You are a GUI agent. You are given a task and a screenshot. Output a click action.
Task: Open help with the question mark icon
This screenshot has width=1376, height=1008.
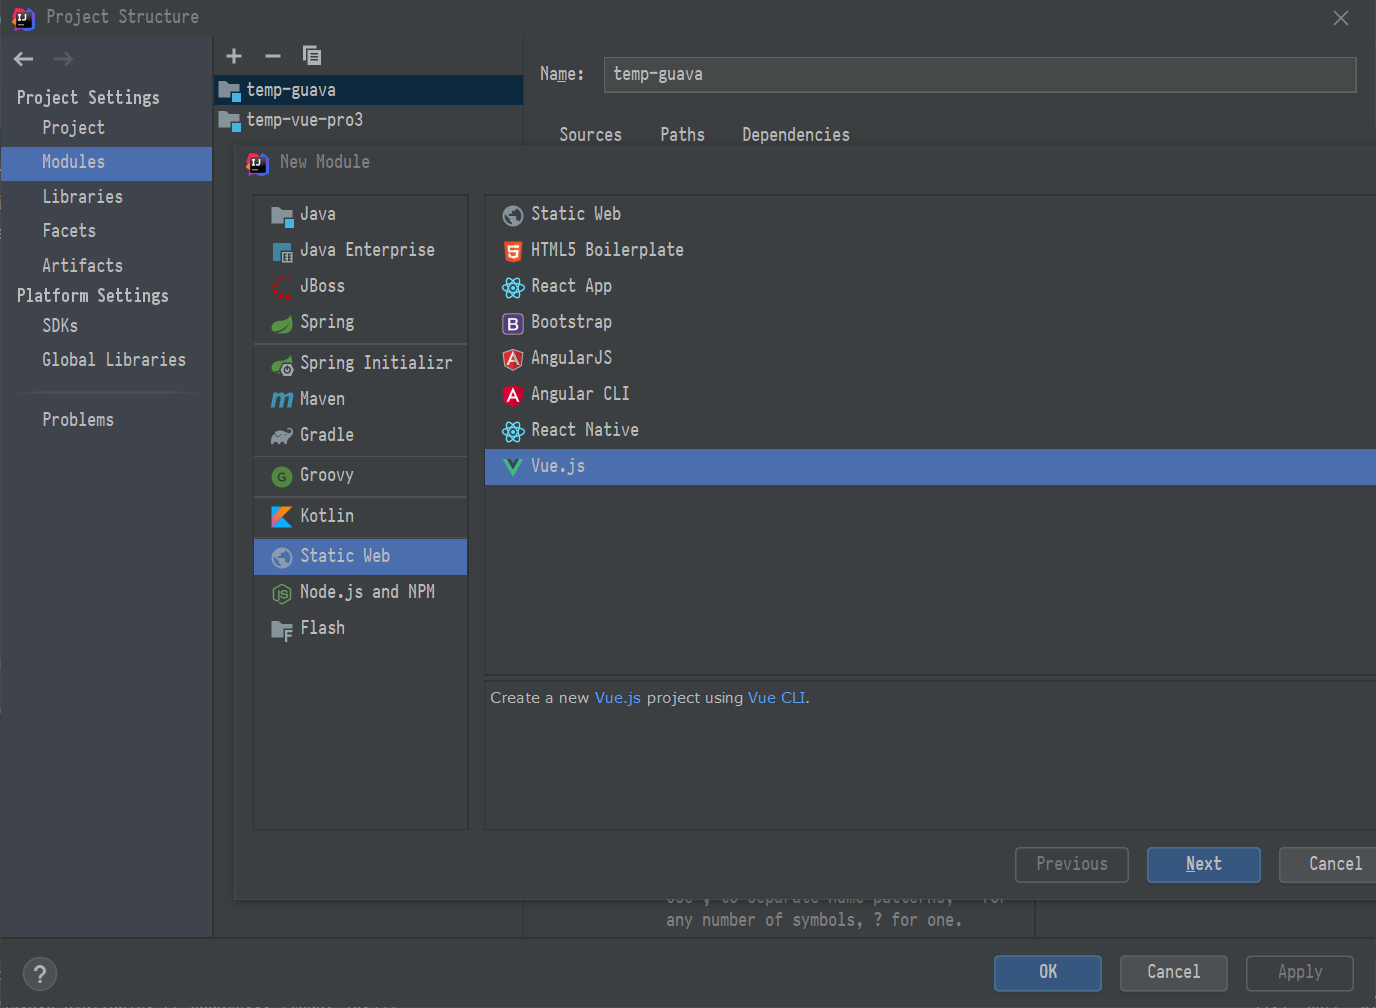coord(40,974)
